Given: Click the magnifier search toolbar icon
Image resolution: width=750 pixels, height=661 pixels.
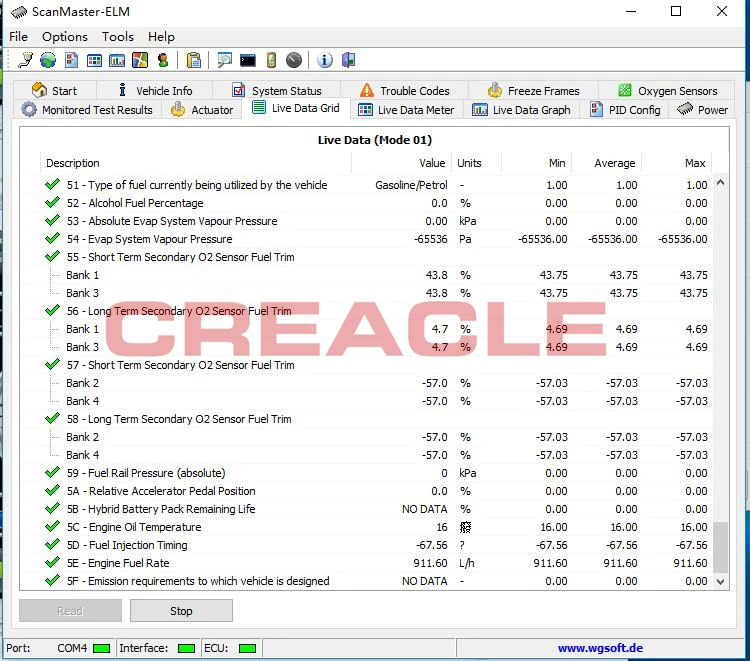Looking at the screenshot, I should [224, 60].
